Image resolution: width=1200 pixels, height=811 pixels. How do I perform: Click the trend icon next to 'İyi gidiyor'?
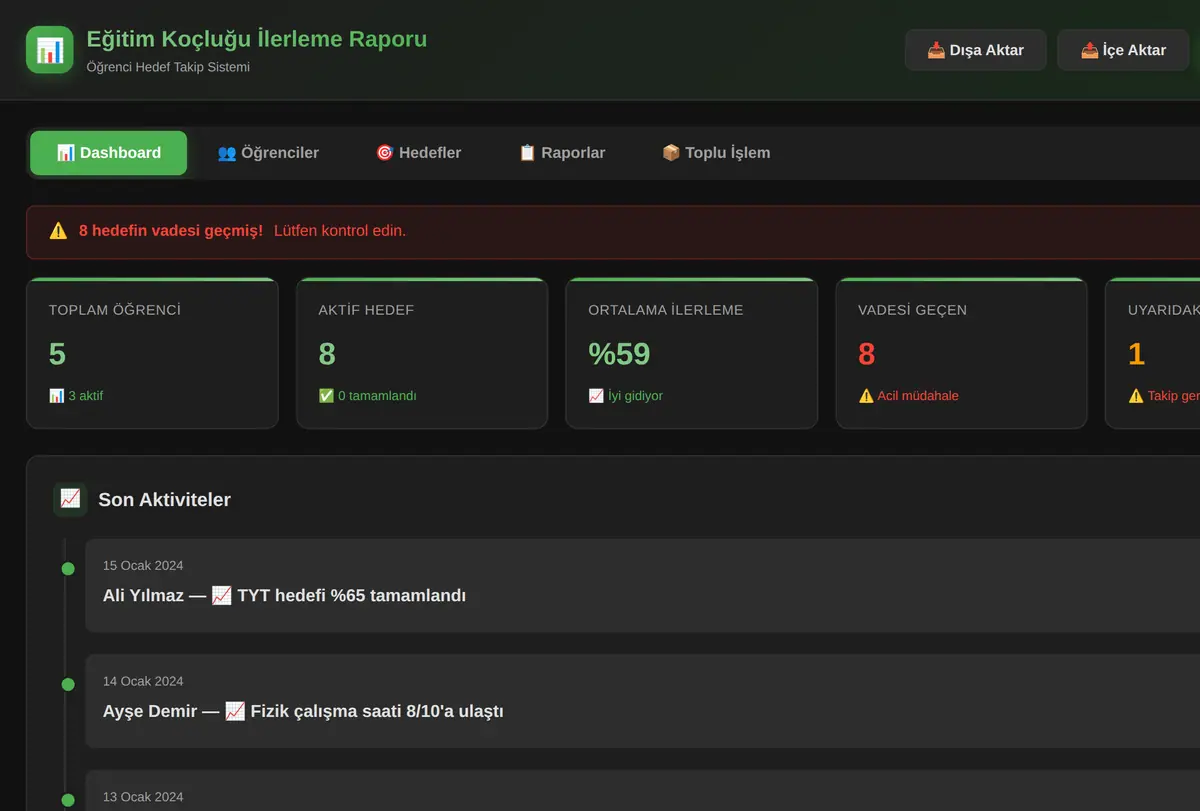click(x=596, y=396)
